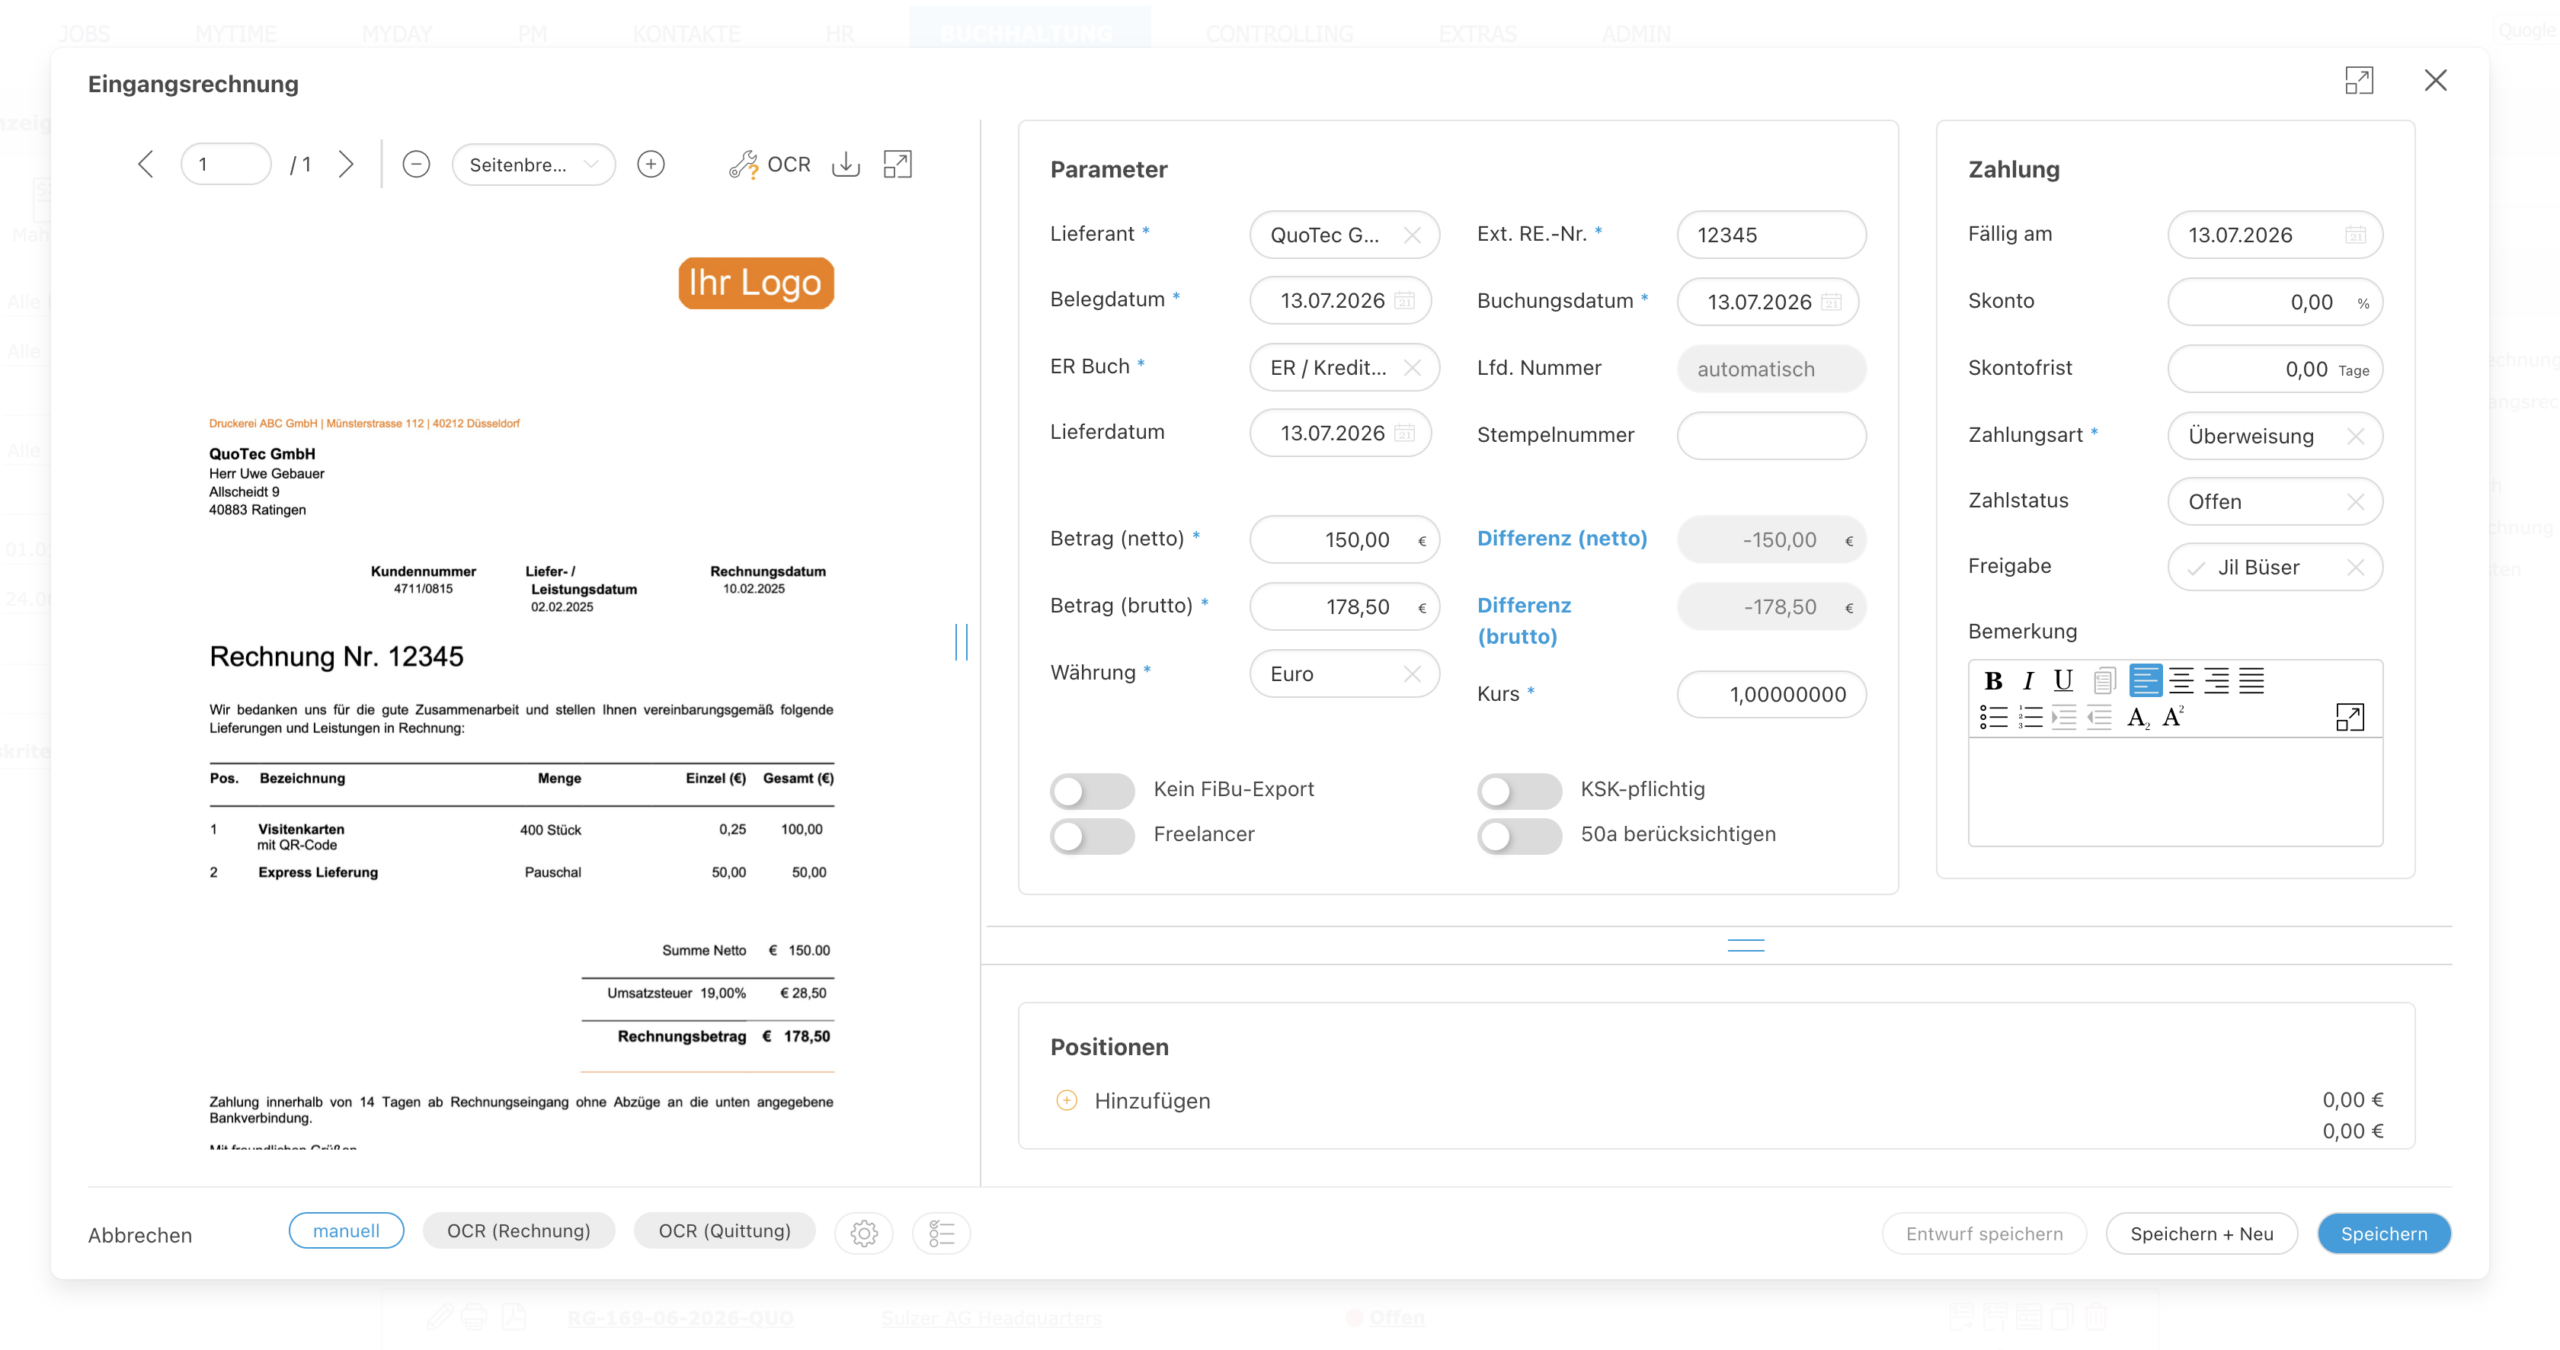2560x1350 pixels.
Task: Click the blue Speichern button
Action: point(2384,1234)
